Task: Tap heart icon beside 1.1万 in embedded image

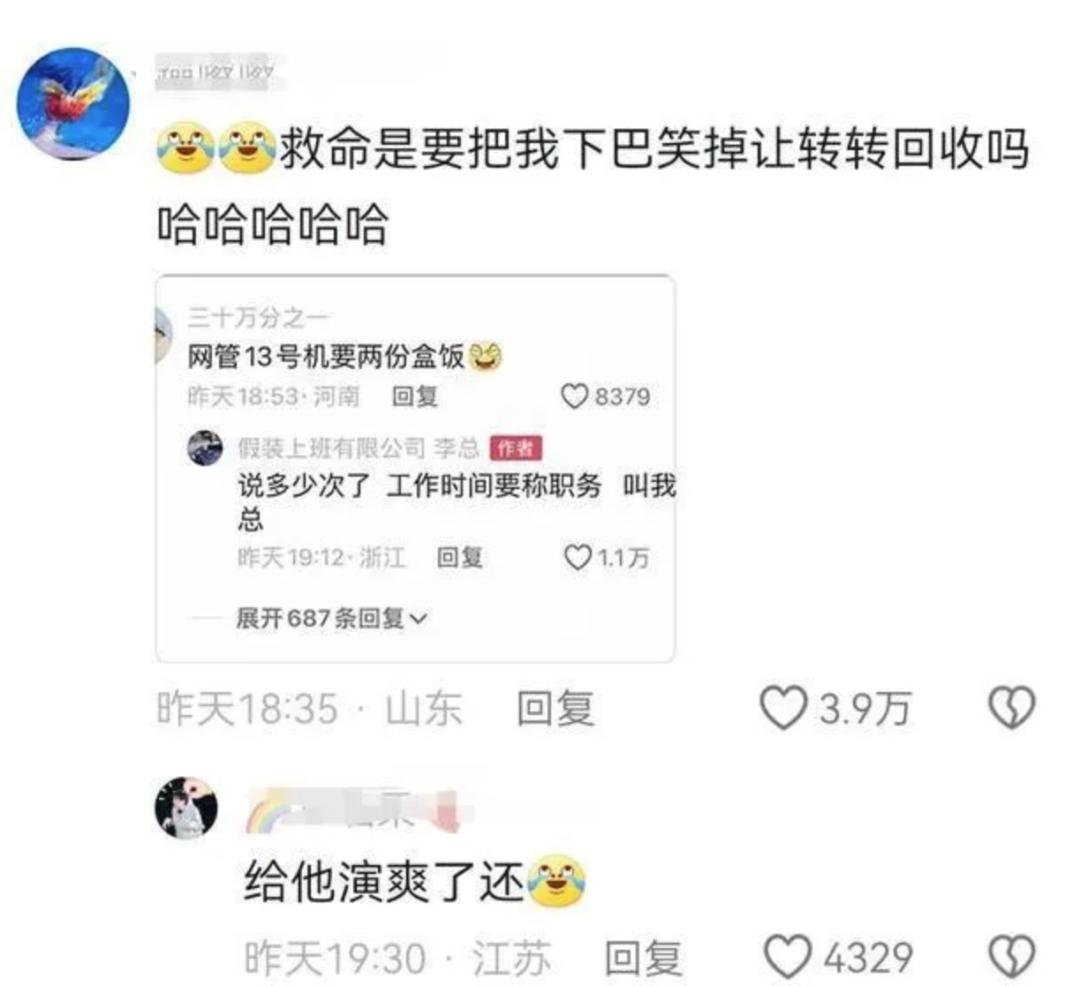Action: point(577,557)
